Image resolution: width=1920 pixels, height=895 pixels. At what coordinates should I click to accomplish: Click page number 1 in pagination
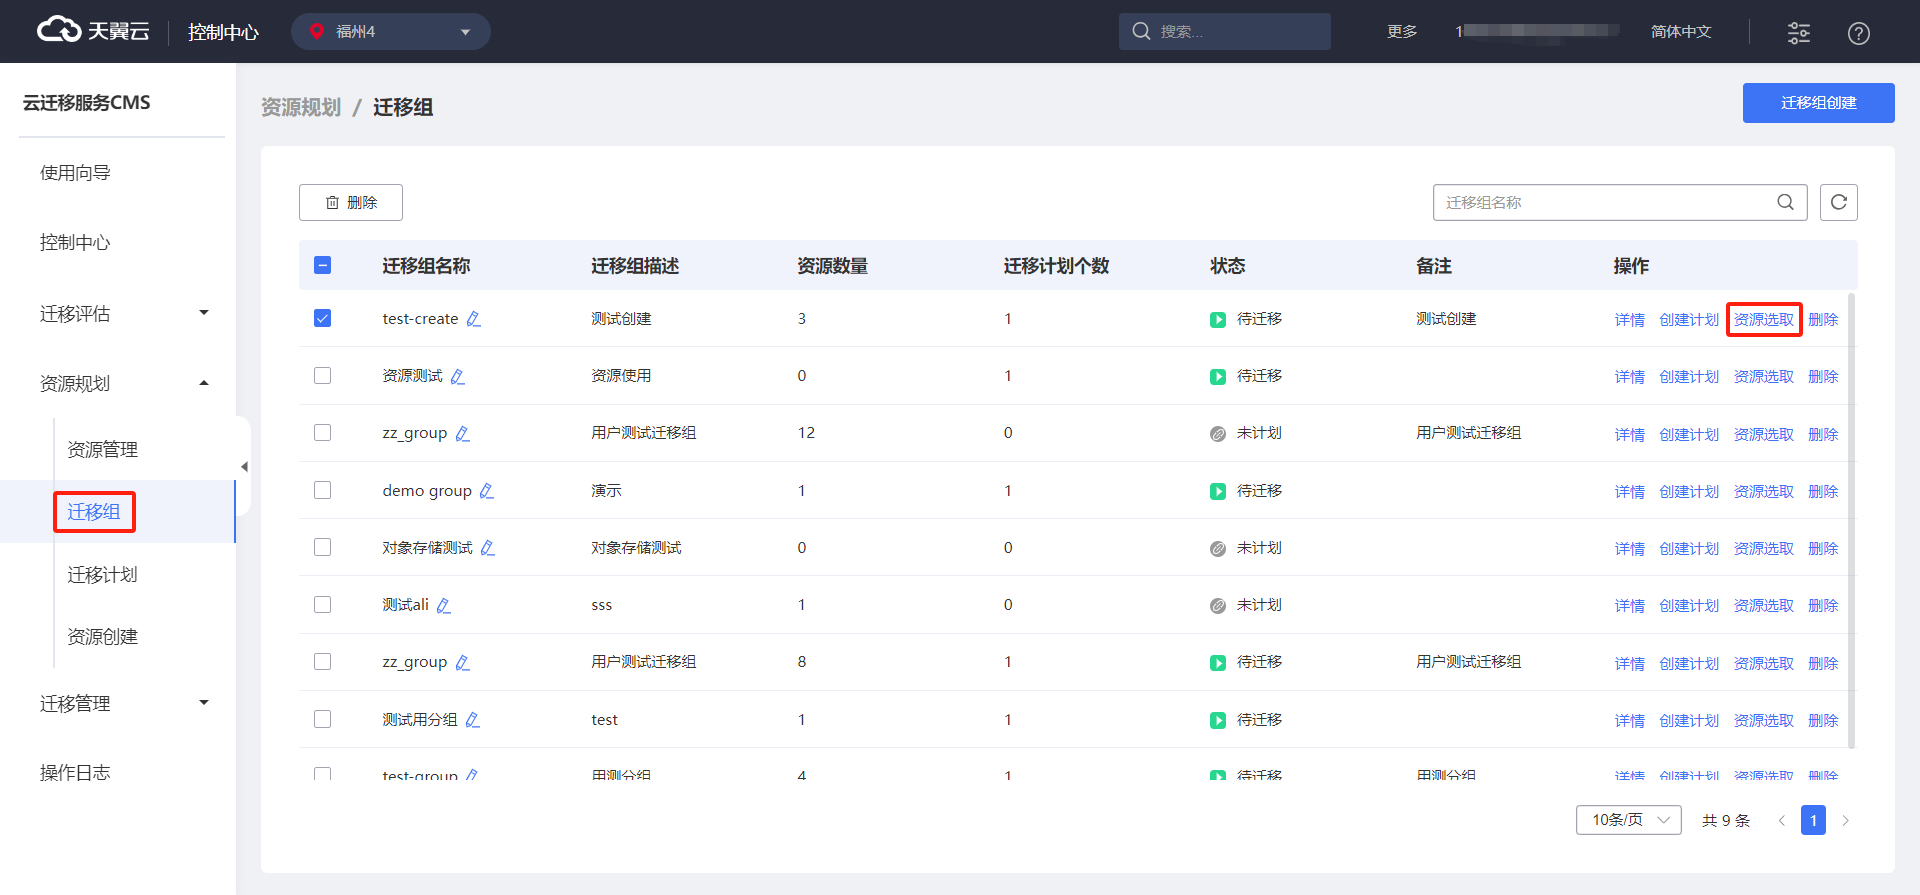tap(1813, 820)
